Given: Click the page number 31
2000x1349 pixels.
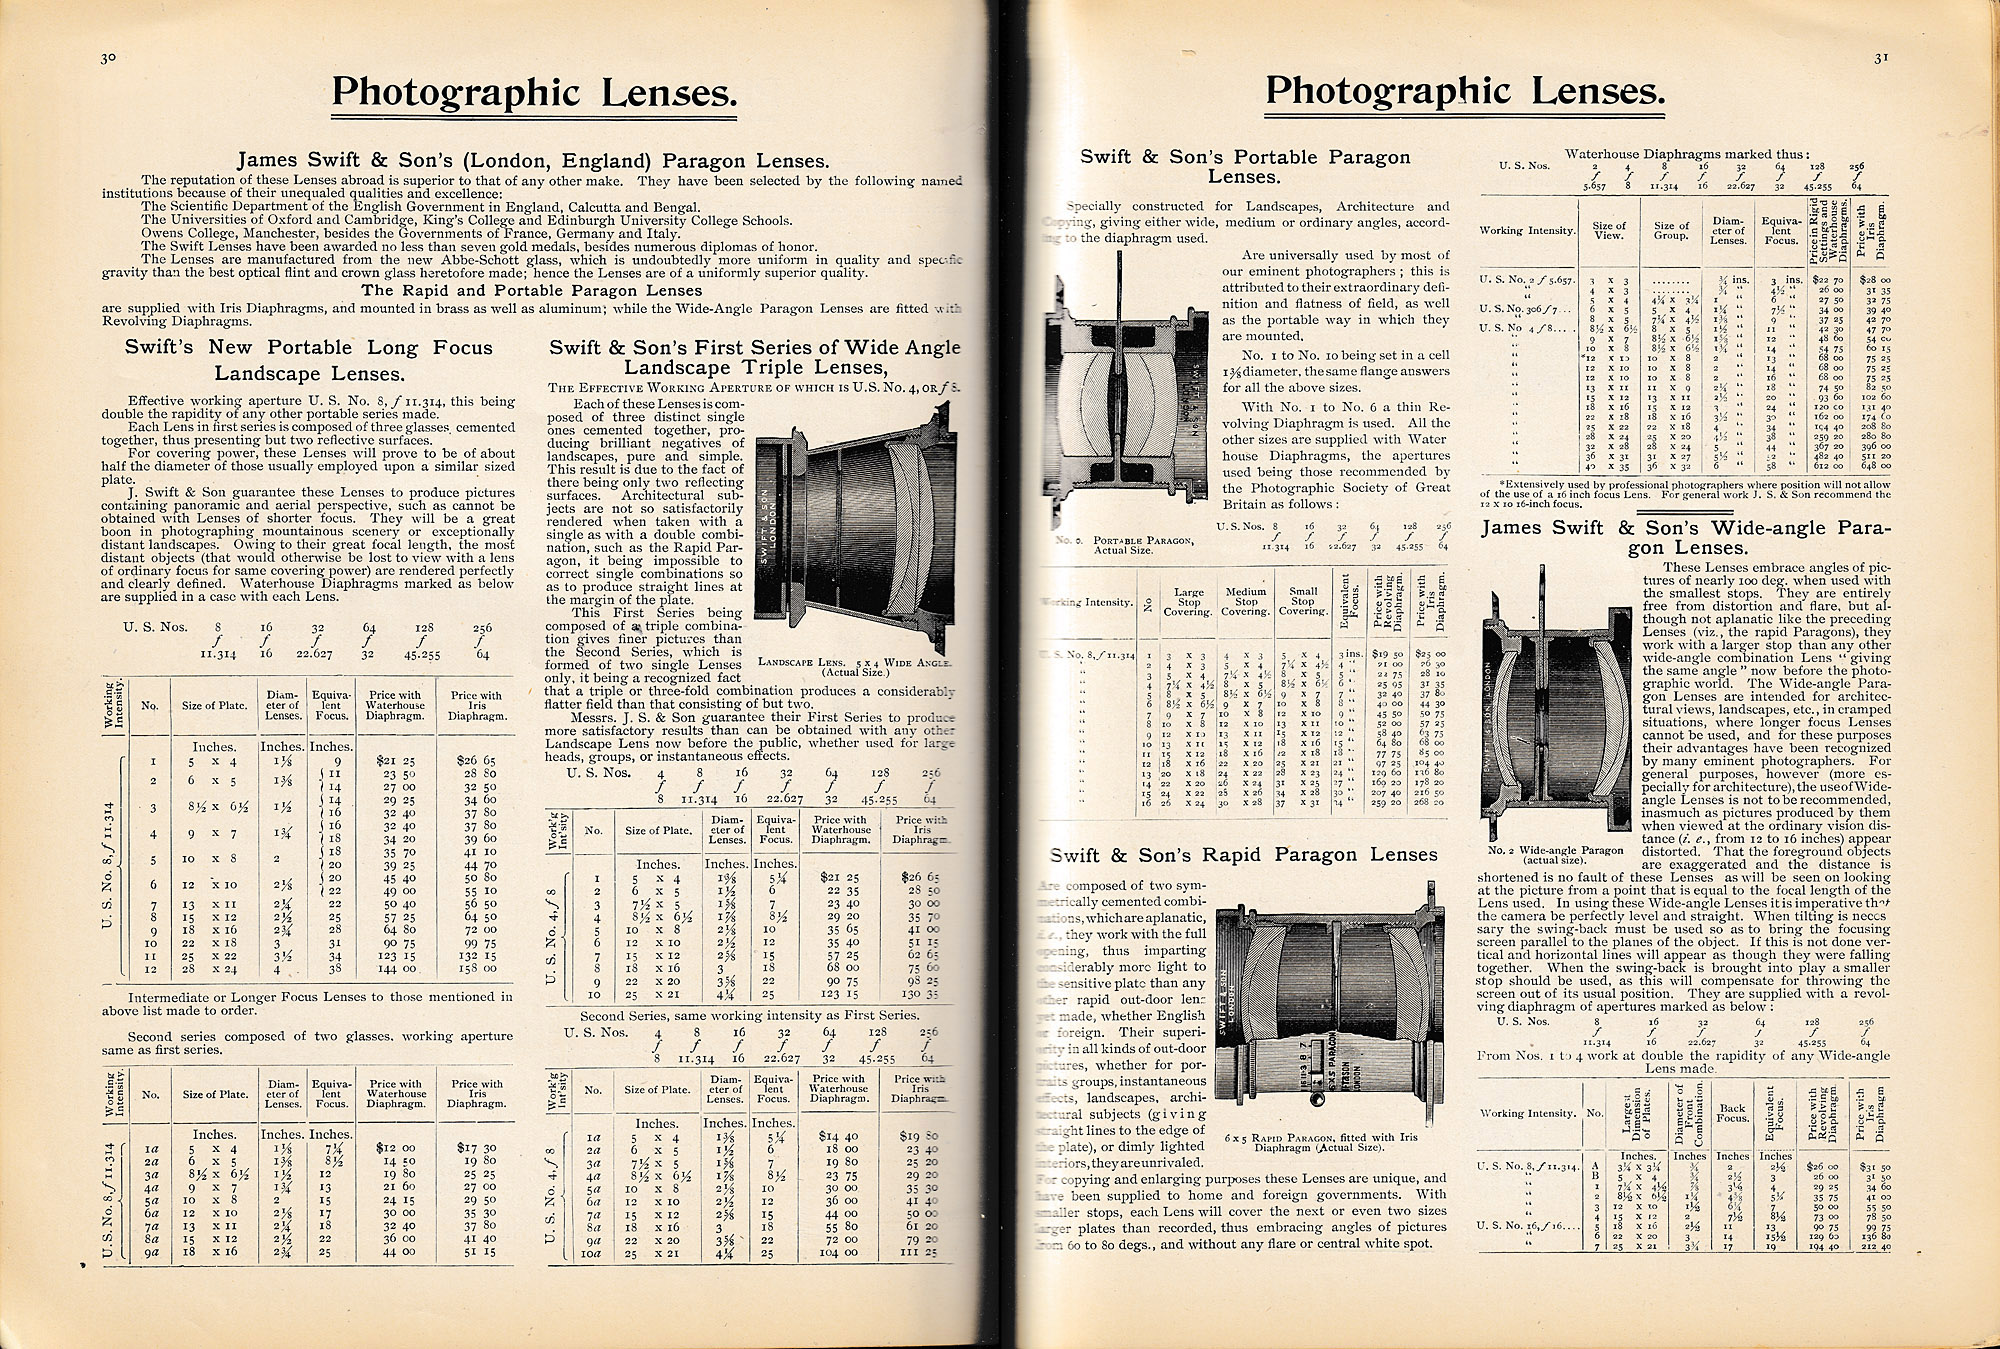Looking at the screenshot, I should (x=1881, y=57).
